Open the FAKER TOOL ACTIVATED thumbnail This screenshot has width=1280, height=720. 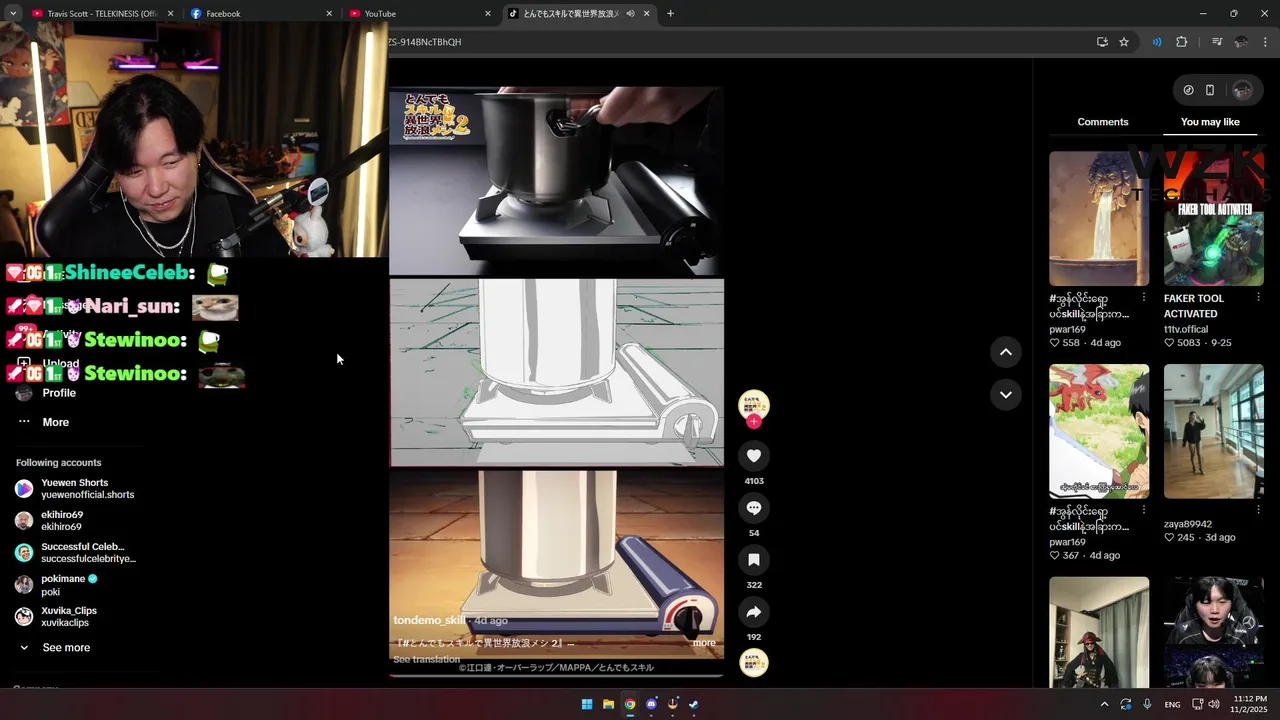1214,218
